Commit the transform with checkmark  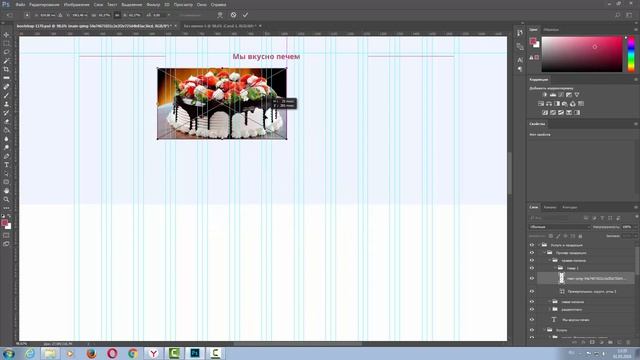(x=245, y=15)
